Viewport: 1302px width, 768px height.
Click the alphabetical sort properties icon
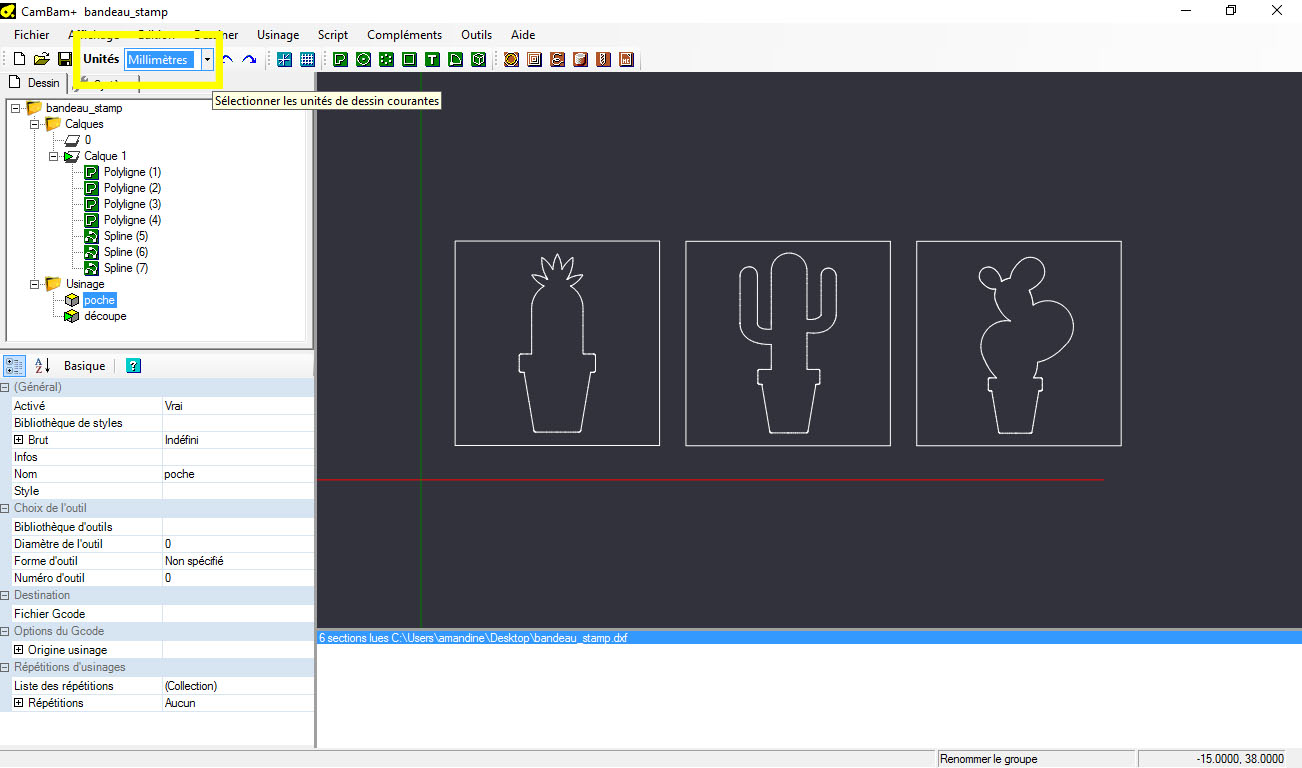[42, 366]
